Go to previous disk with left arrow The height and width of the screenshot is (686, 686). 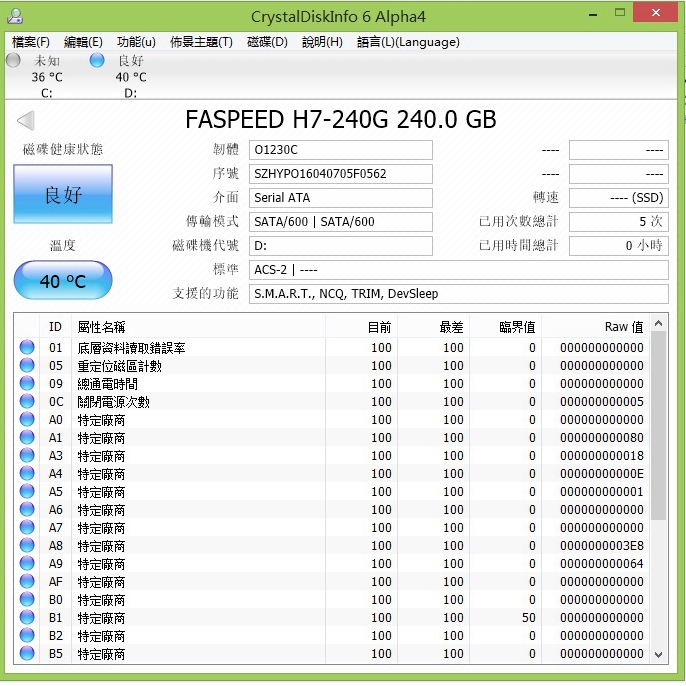(25, 120)
